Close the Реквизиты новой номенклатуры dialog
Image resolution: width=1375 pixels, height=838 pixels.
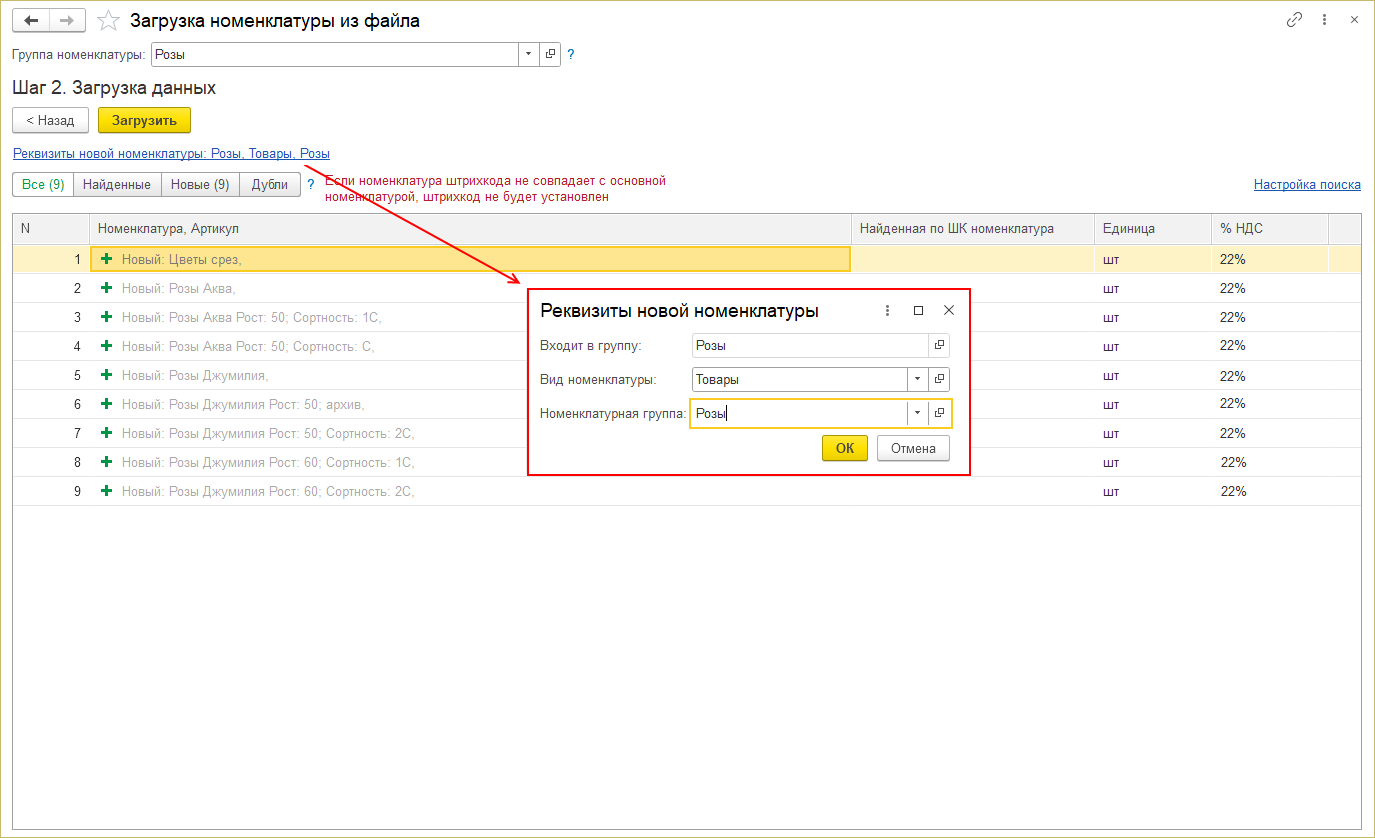coord(949,310)
